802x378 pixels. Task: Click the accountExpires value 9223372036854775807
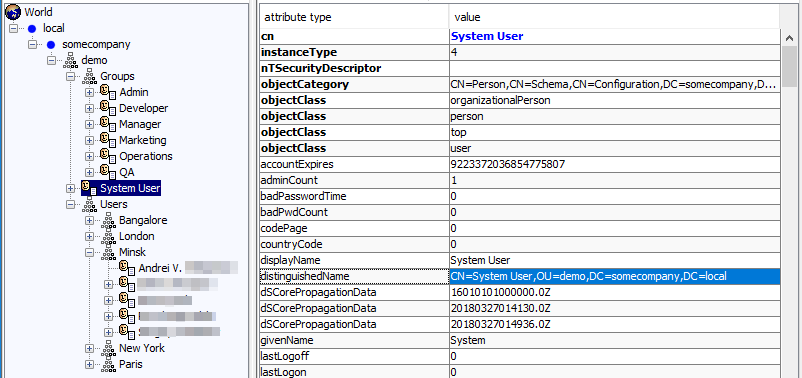tap(508, 164)
